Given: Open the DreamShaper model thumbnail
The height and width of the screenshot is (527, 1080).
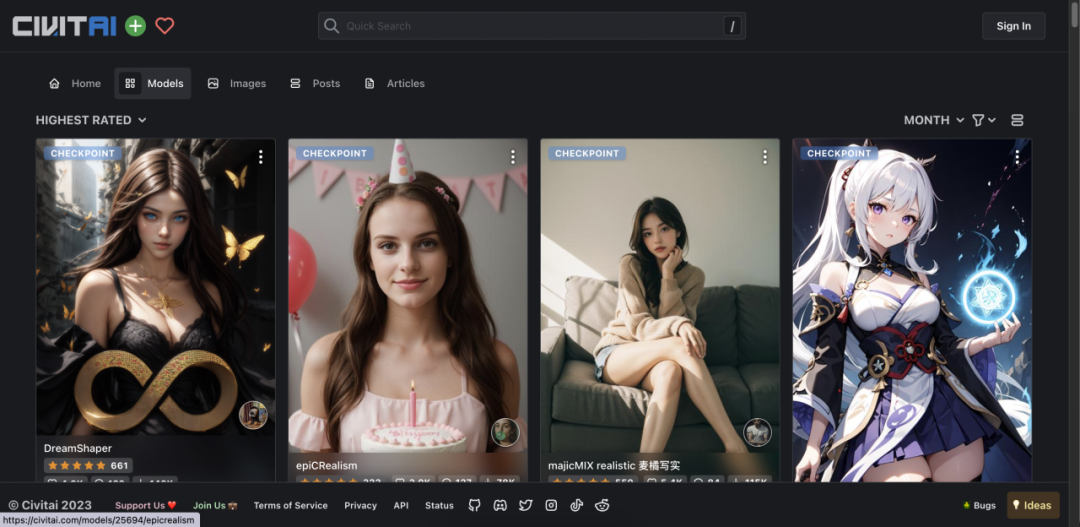Looking at the screenshot, I should point(156,289).
